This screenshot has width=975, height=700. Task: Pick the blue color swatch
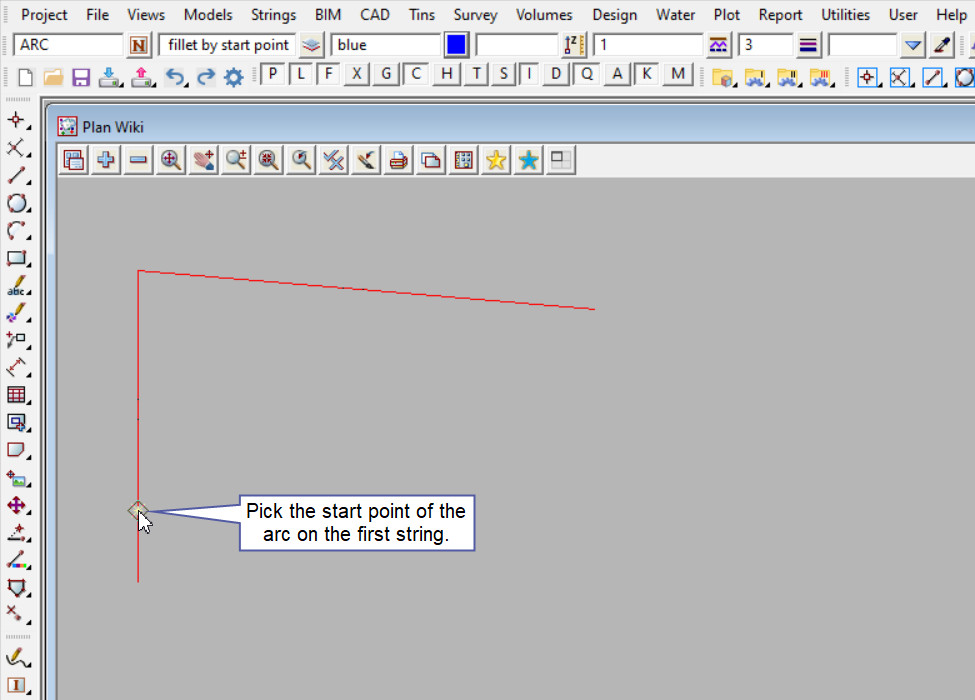tap(456, 45)
